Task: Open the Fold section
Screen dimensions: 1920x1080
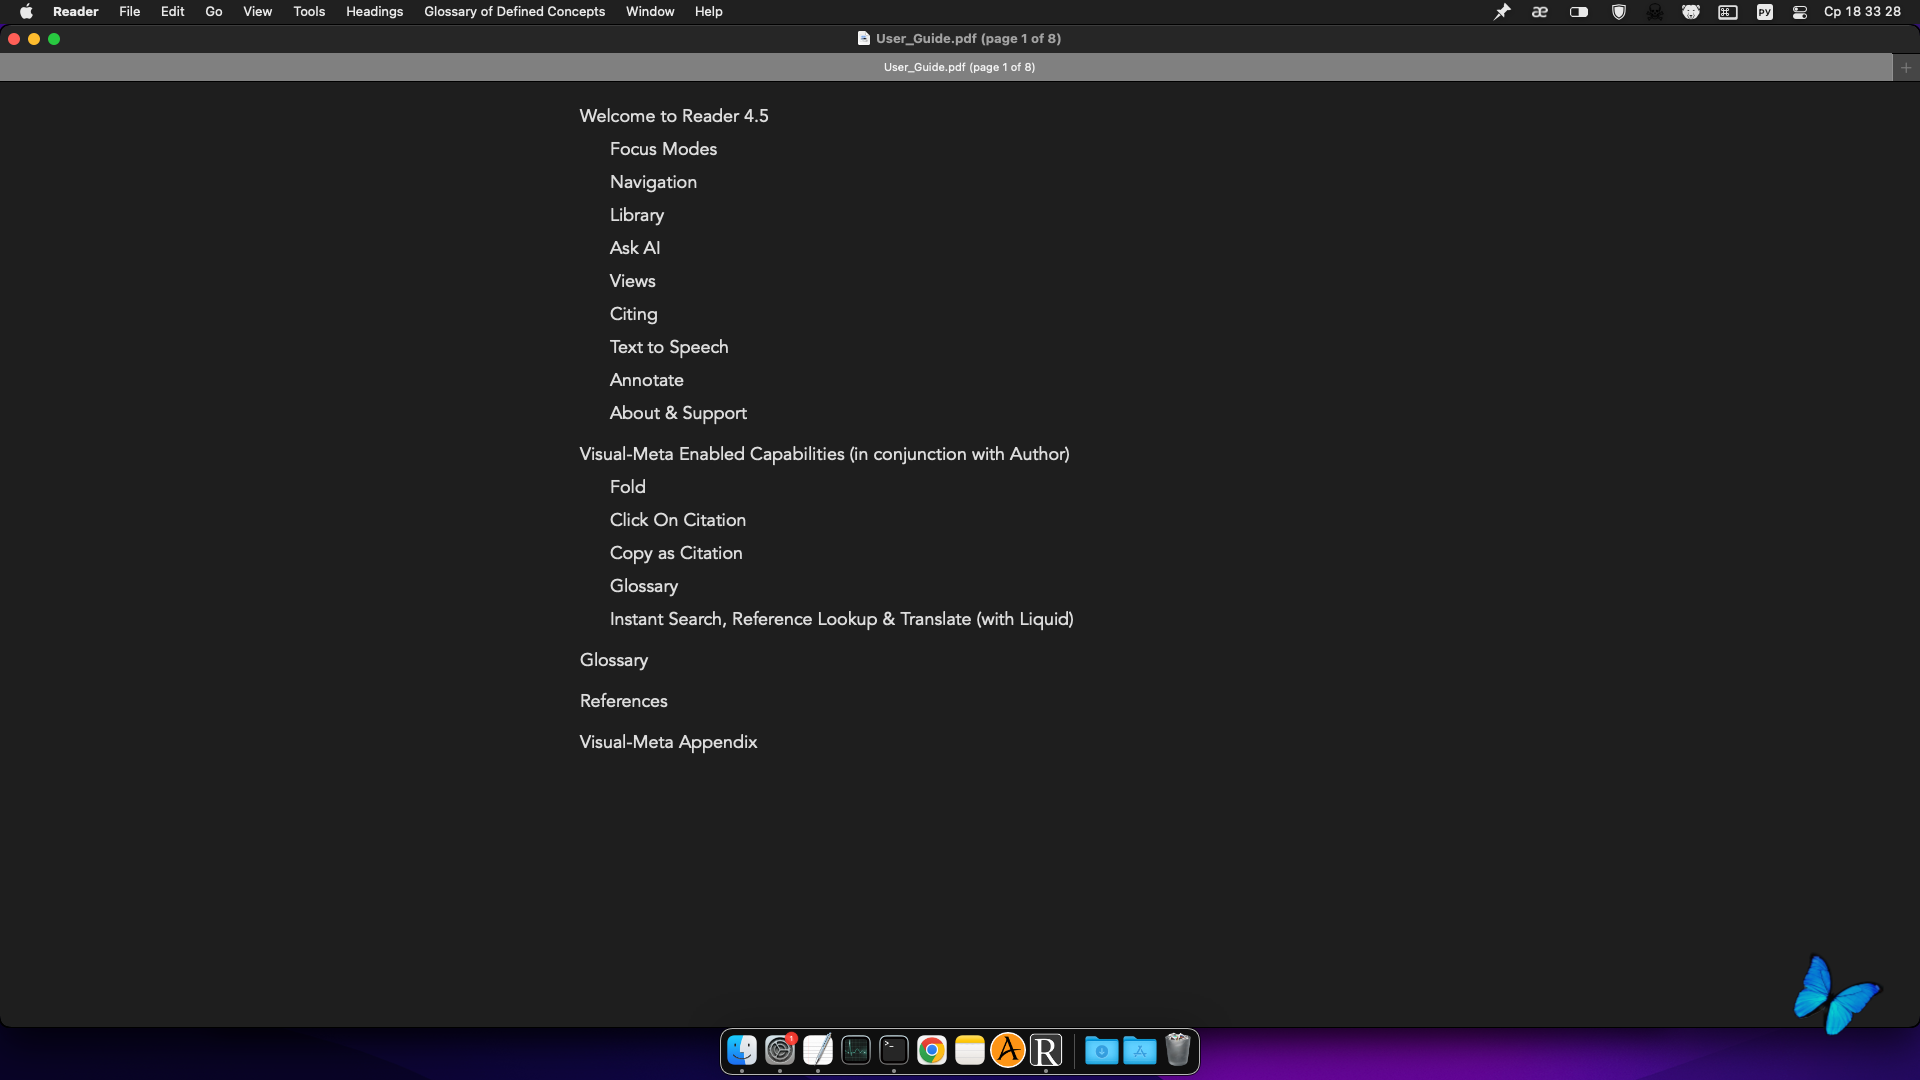Action: (628, 487)
